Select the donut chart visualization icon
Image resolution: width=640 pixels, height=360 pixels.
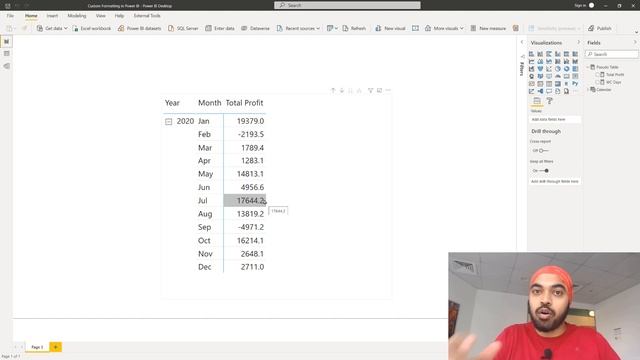coord(567,69)
